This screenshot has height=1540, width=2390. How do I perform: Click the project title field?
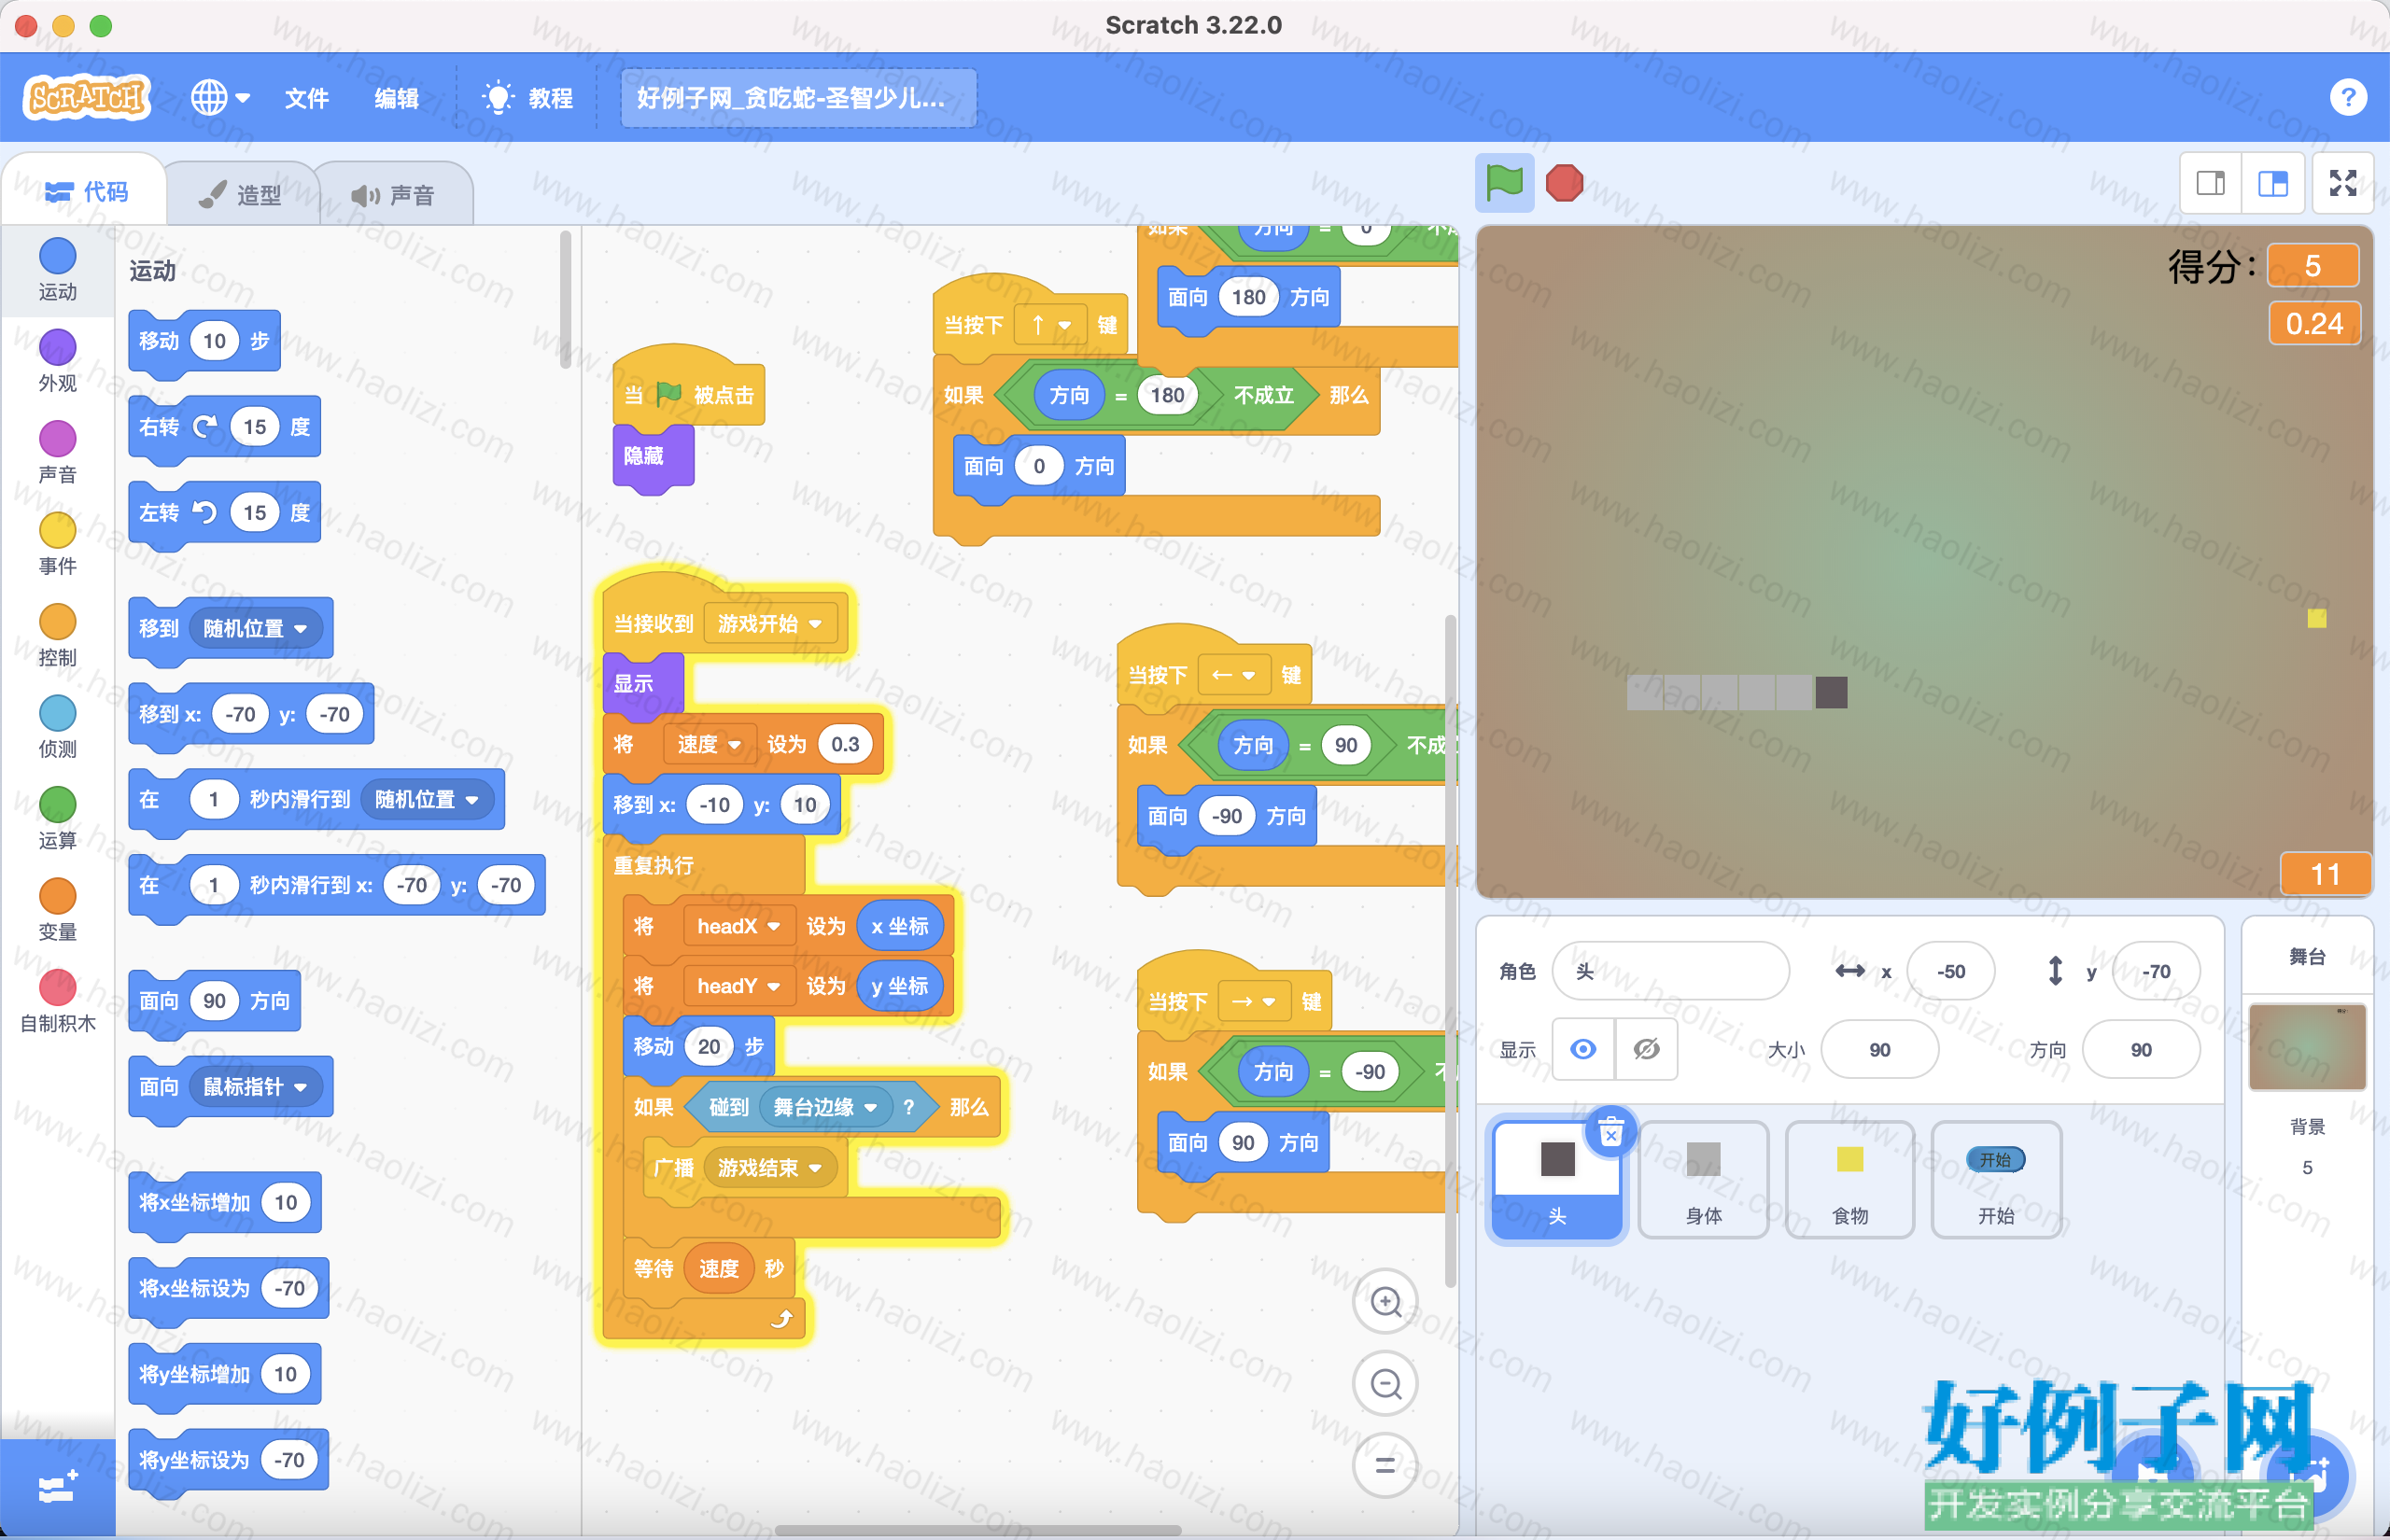[x=798, y=98]
